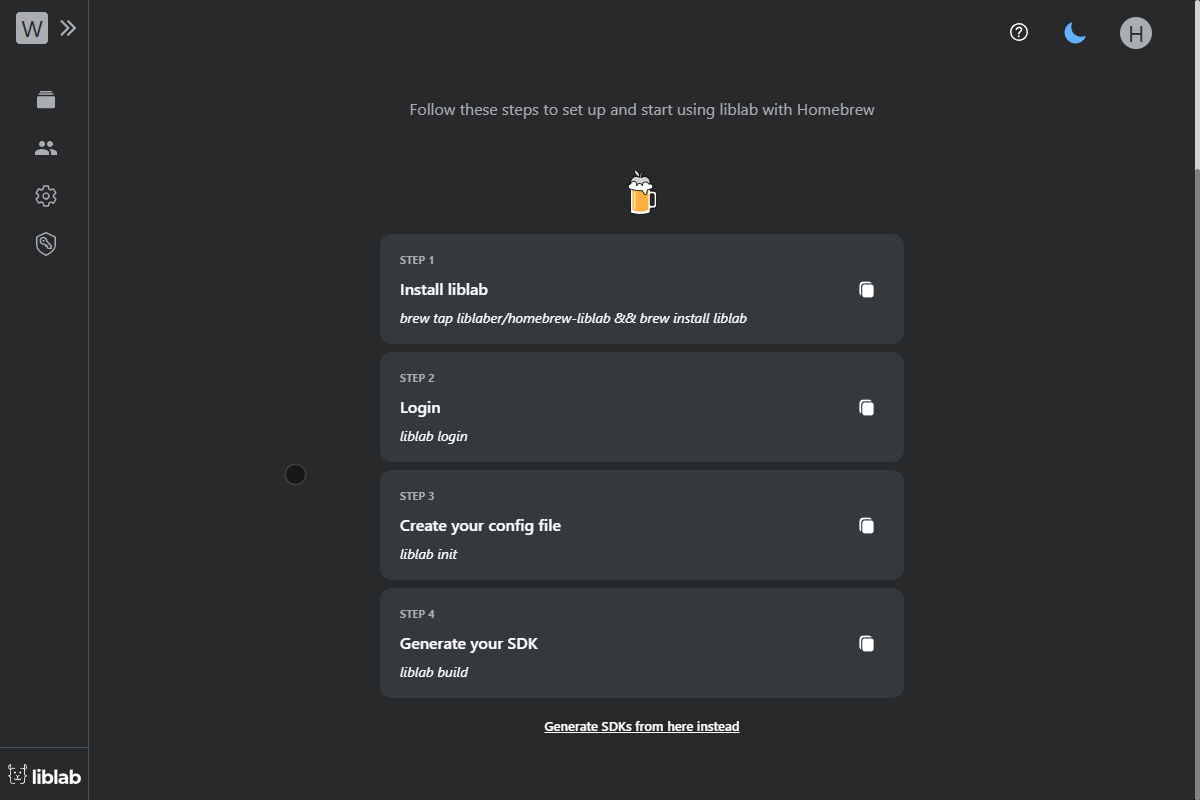Click the Generate SDKs from here instead link
This screenshot has height=800, width=1200.
[x=641, y=727]
